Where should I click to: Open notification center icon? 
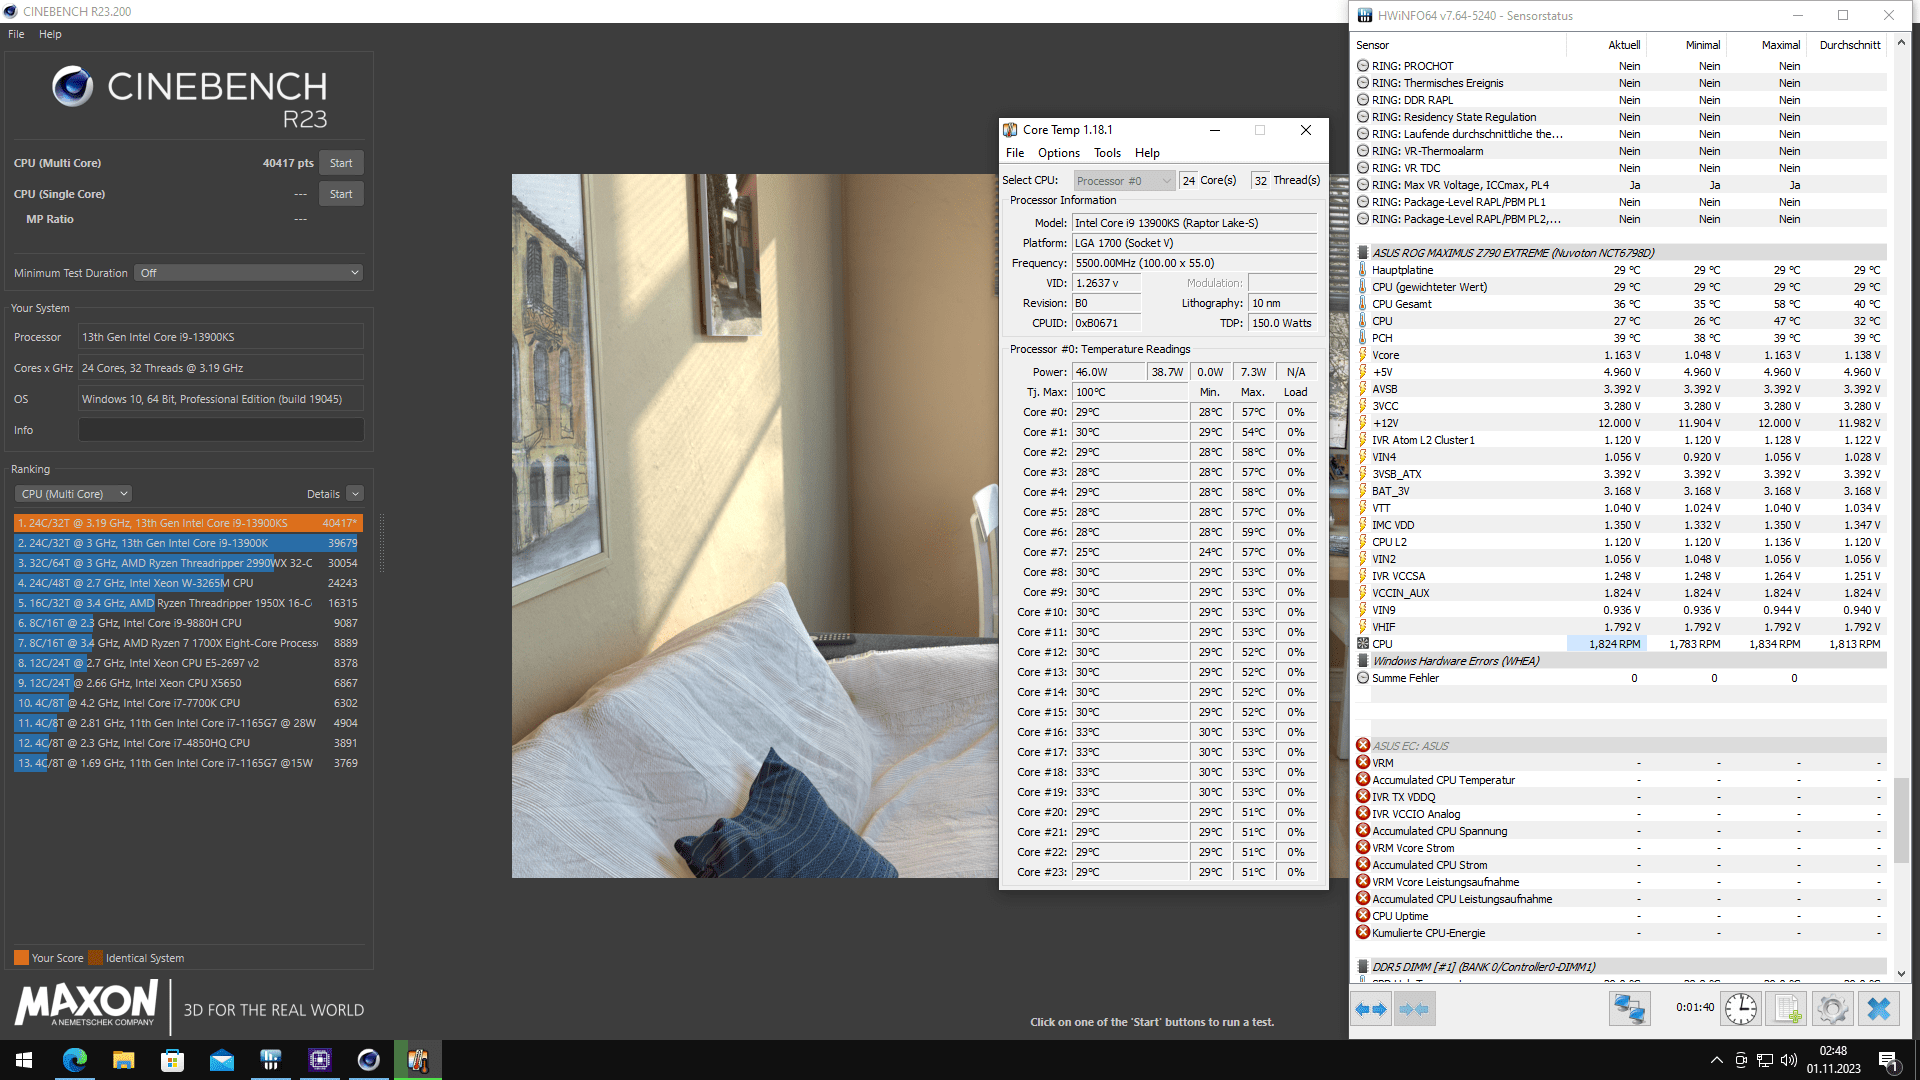click(x=1889, y=1060)
